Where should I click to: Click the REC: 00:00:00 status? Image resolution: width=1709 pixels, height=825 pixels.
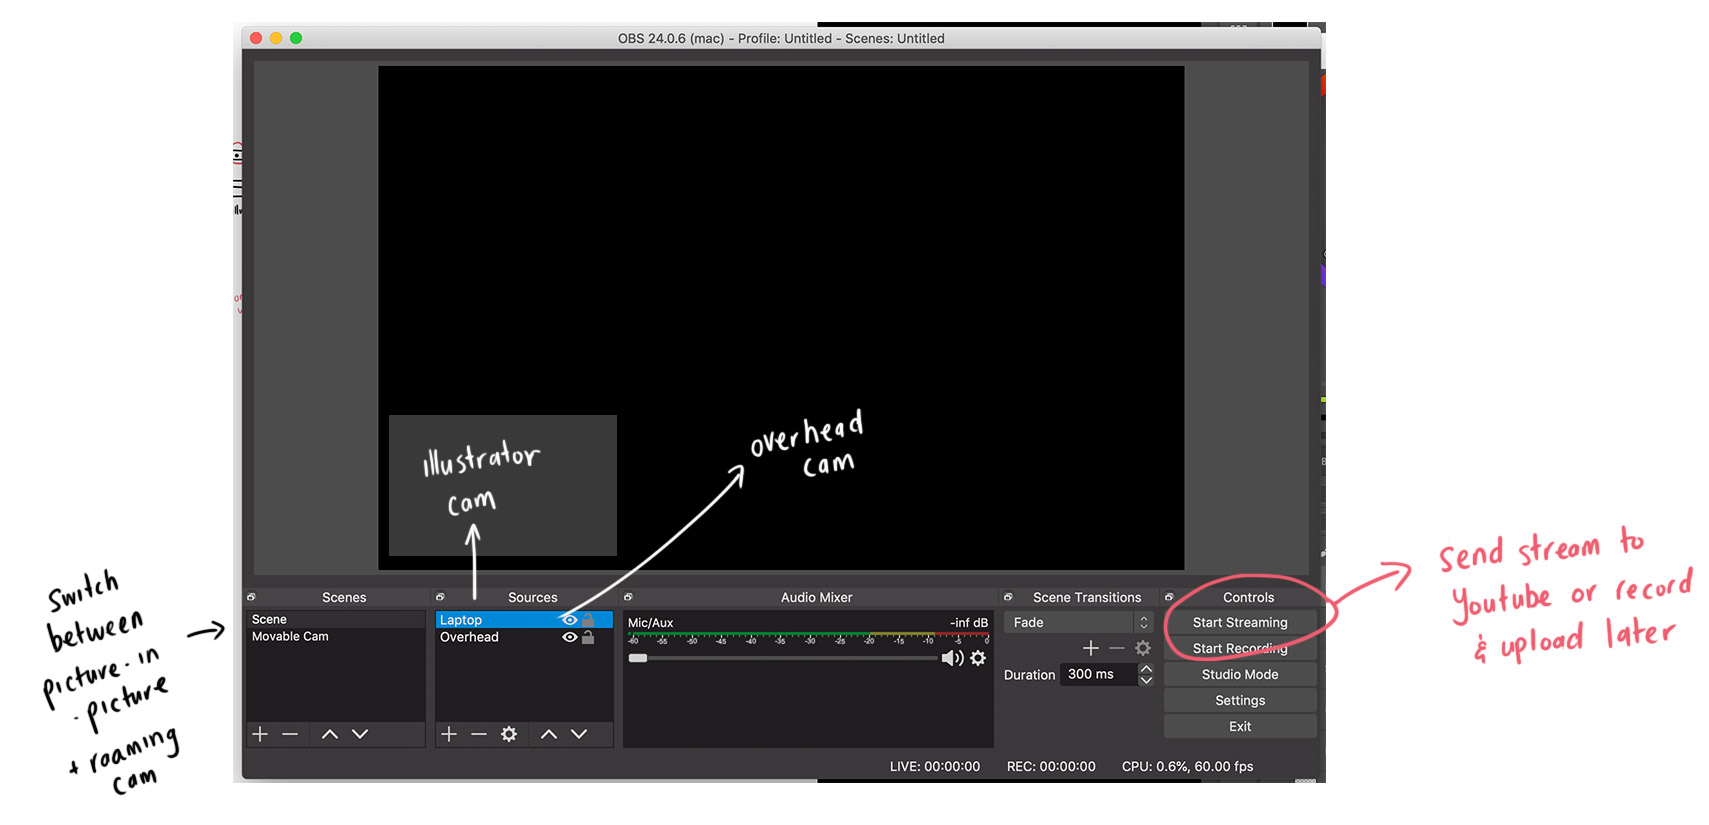point(1051,766)
